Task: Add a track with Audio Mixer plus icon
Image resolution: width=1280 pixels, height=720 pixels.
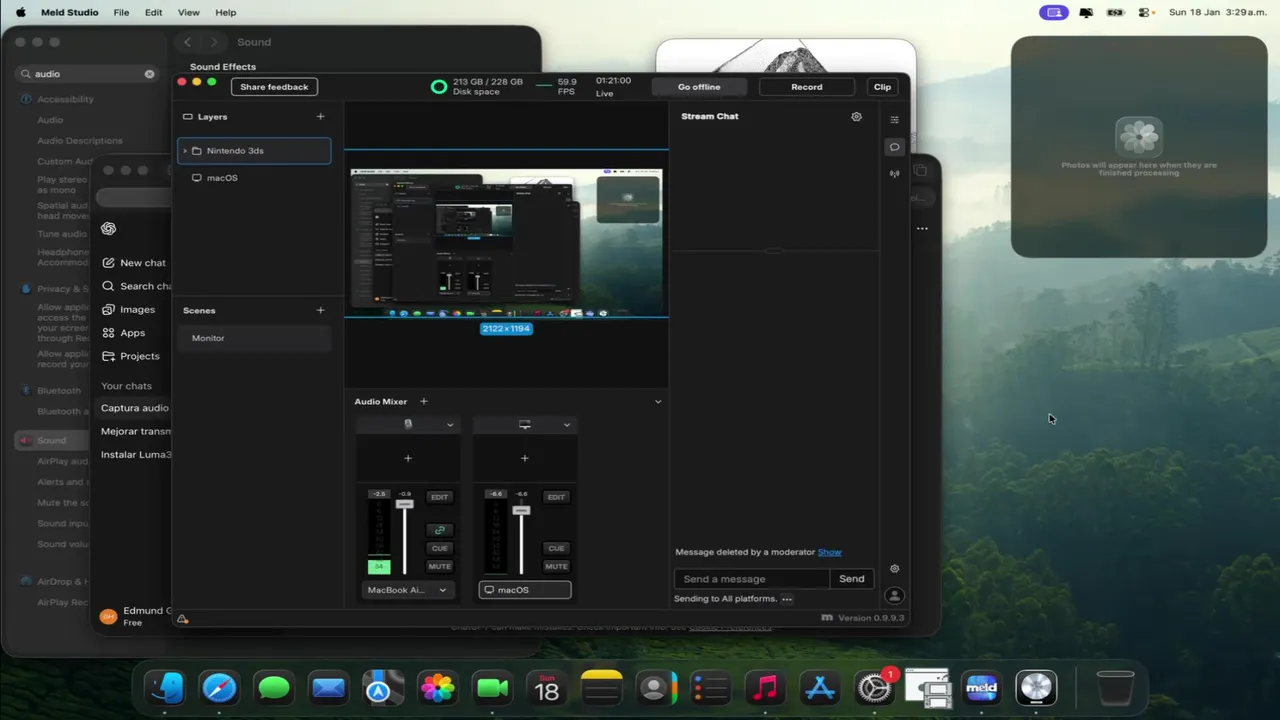Action: click(423, 401)
